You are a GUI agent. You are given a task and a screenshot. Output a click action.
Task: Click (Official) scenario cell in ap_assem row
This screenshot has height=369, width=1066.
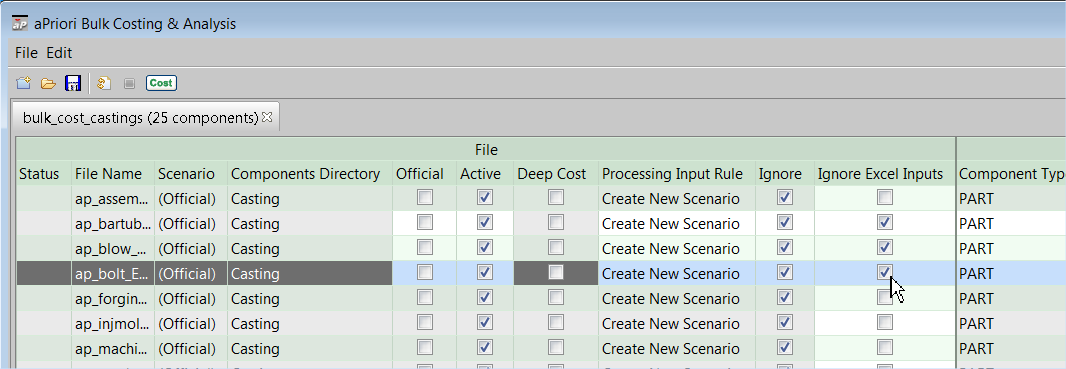(x=191, y=198)
